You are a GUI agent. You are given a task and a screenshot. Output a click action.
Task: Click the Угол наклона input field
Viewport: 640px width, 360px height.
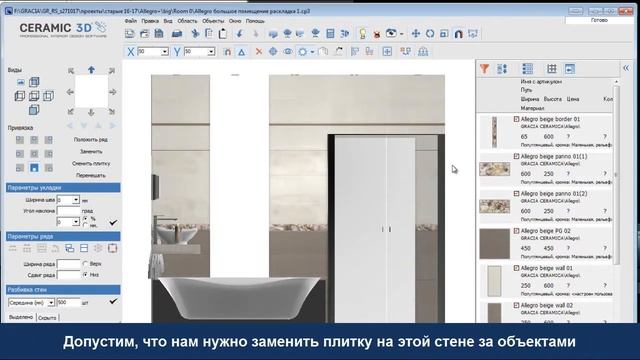68,211
